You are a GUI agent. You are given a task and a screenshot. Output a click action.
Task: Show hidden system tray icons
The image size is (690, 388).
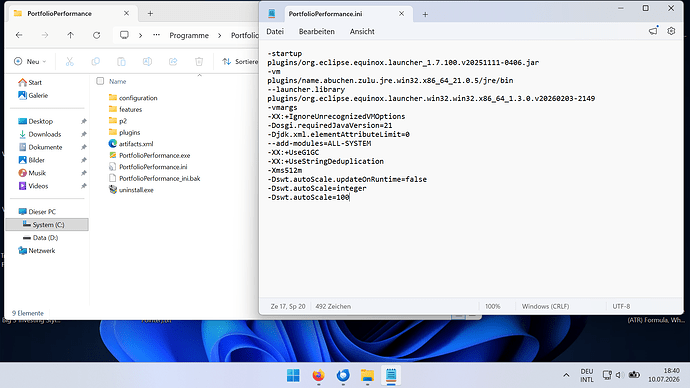(x=566, y=375)
